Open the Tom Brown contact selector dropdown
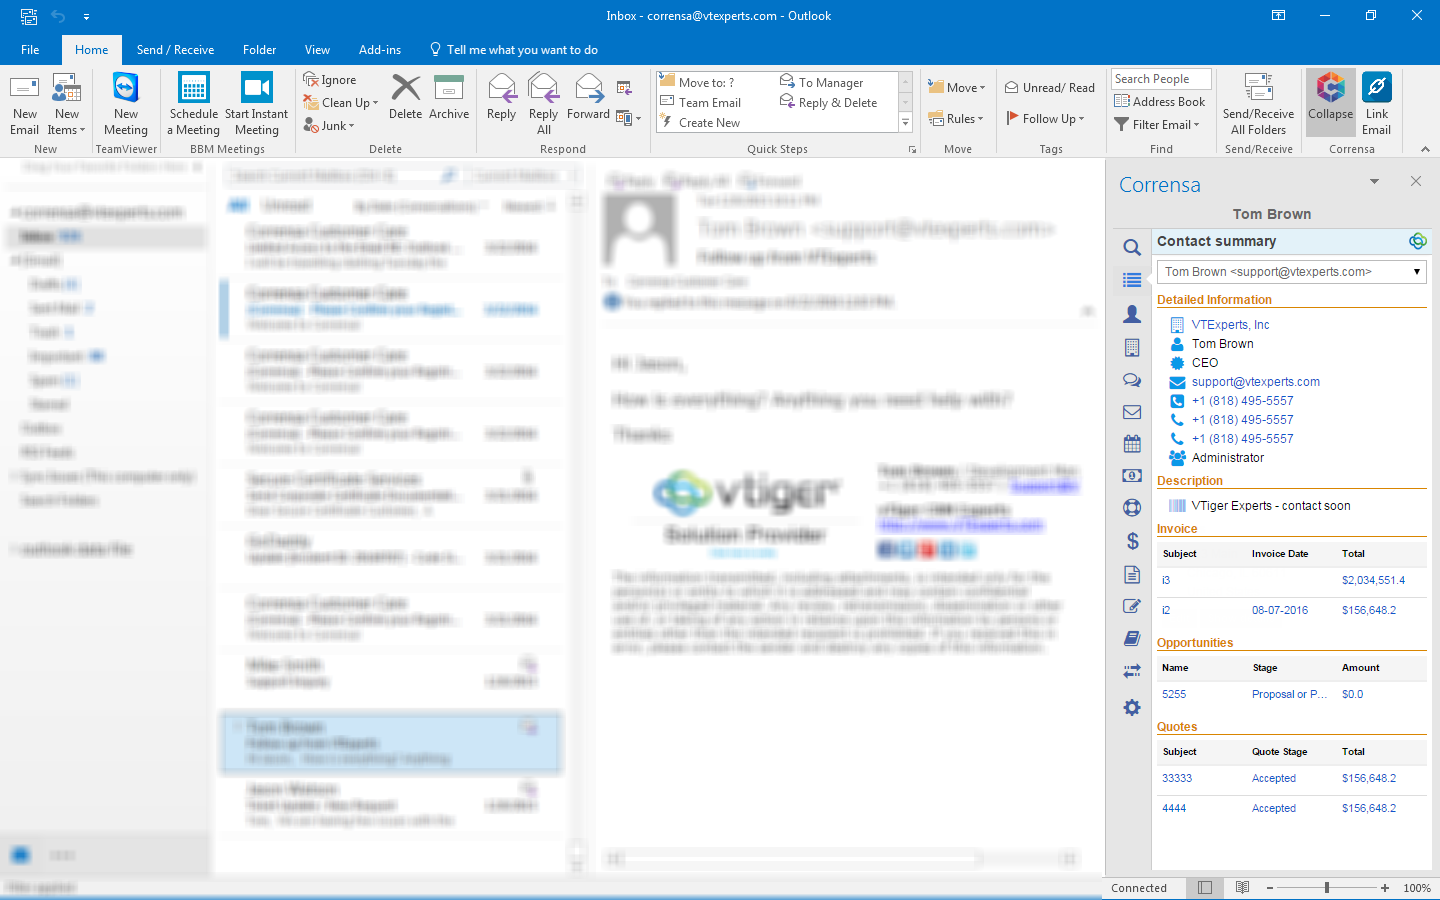The width and height of the screenshot is (1440, 900). pos(1417,272)
